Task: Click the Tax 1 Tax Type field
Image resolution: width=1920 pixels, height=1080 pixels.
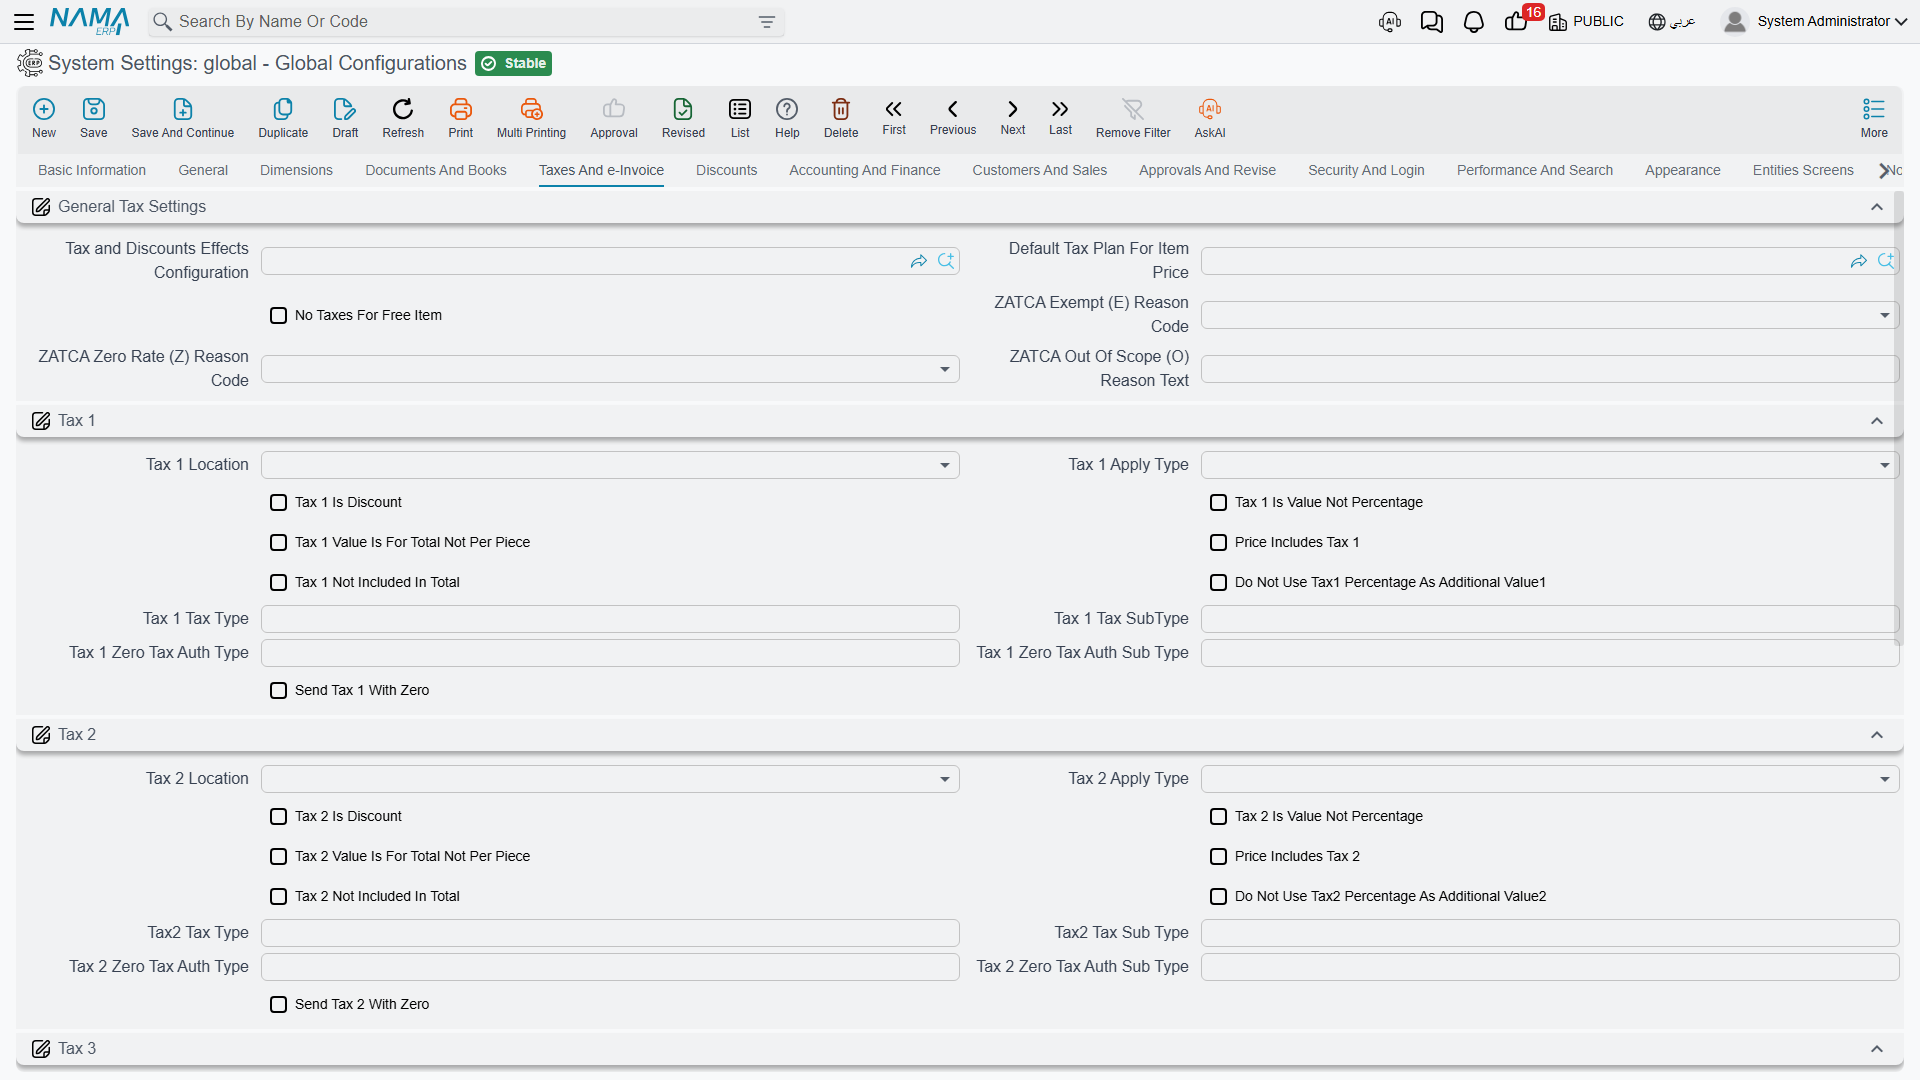Action: [610, 619]
